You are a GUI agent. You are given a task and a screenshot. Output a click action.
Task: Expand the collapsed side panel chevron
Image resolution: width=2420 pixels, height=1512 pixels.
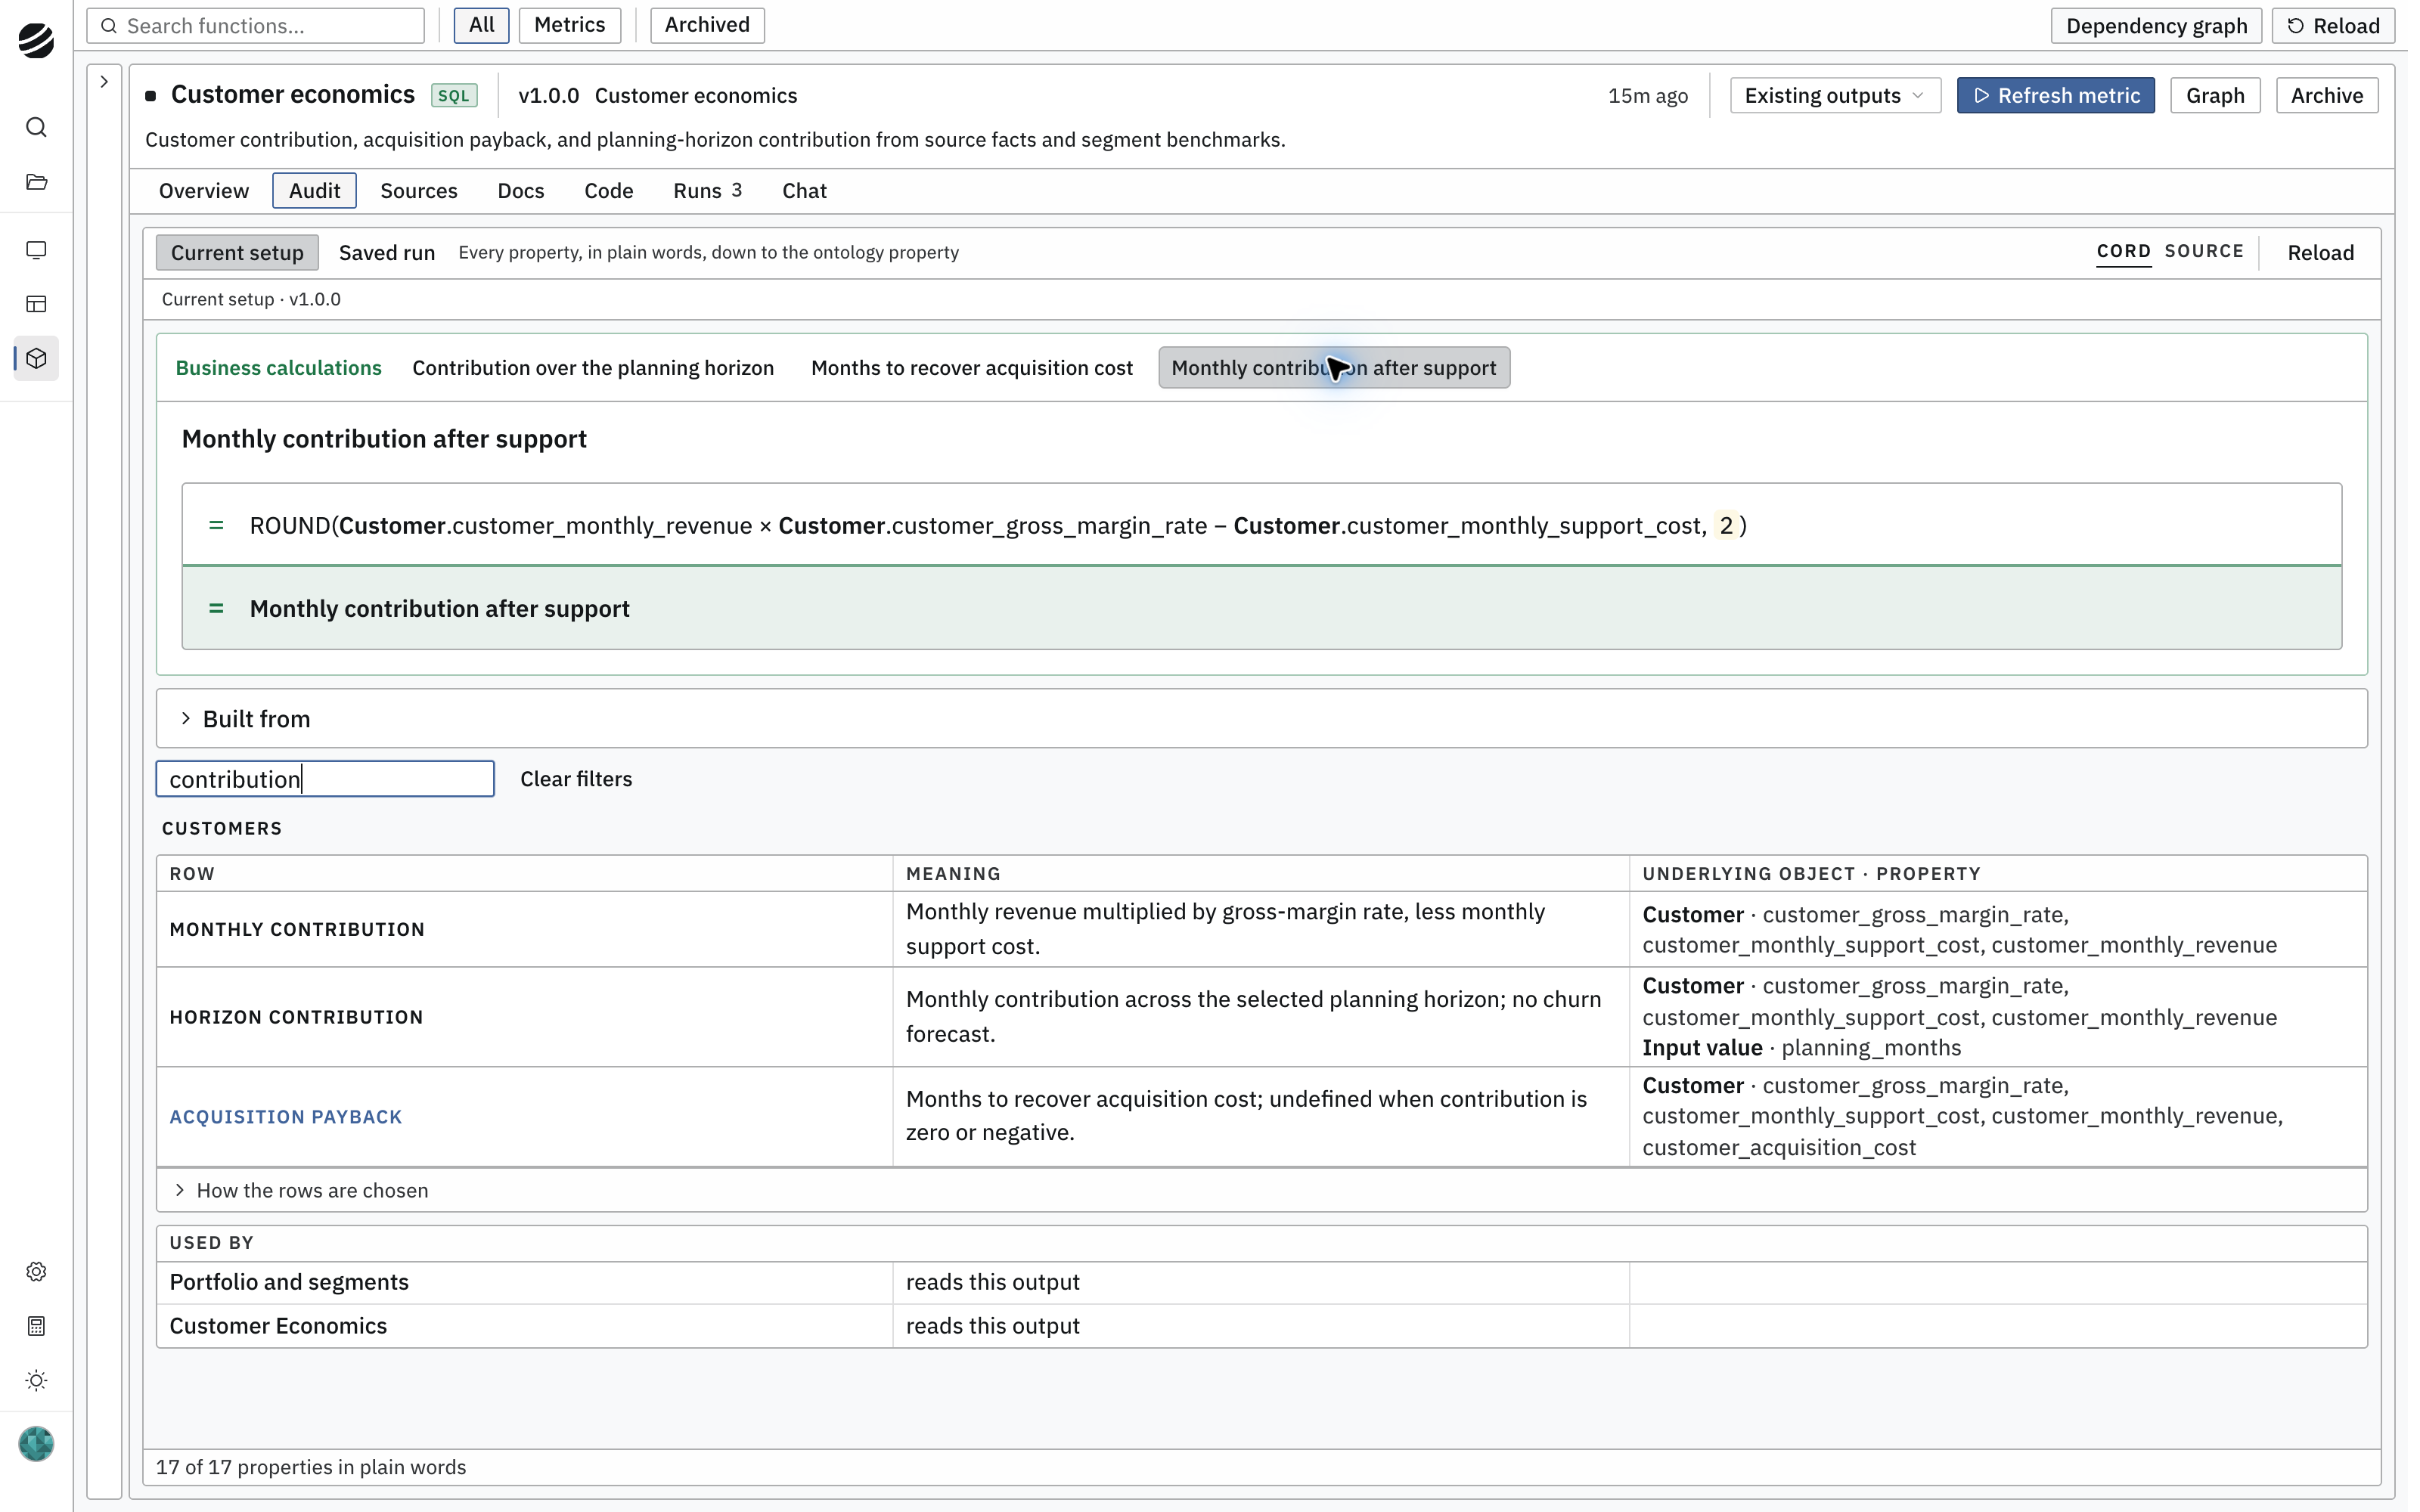pos(104,82)
